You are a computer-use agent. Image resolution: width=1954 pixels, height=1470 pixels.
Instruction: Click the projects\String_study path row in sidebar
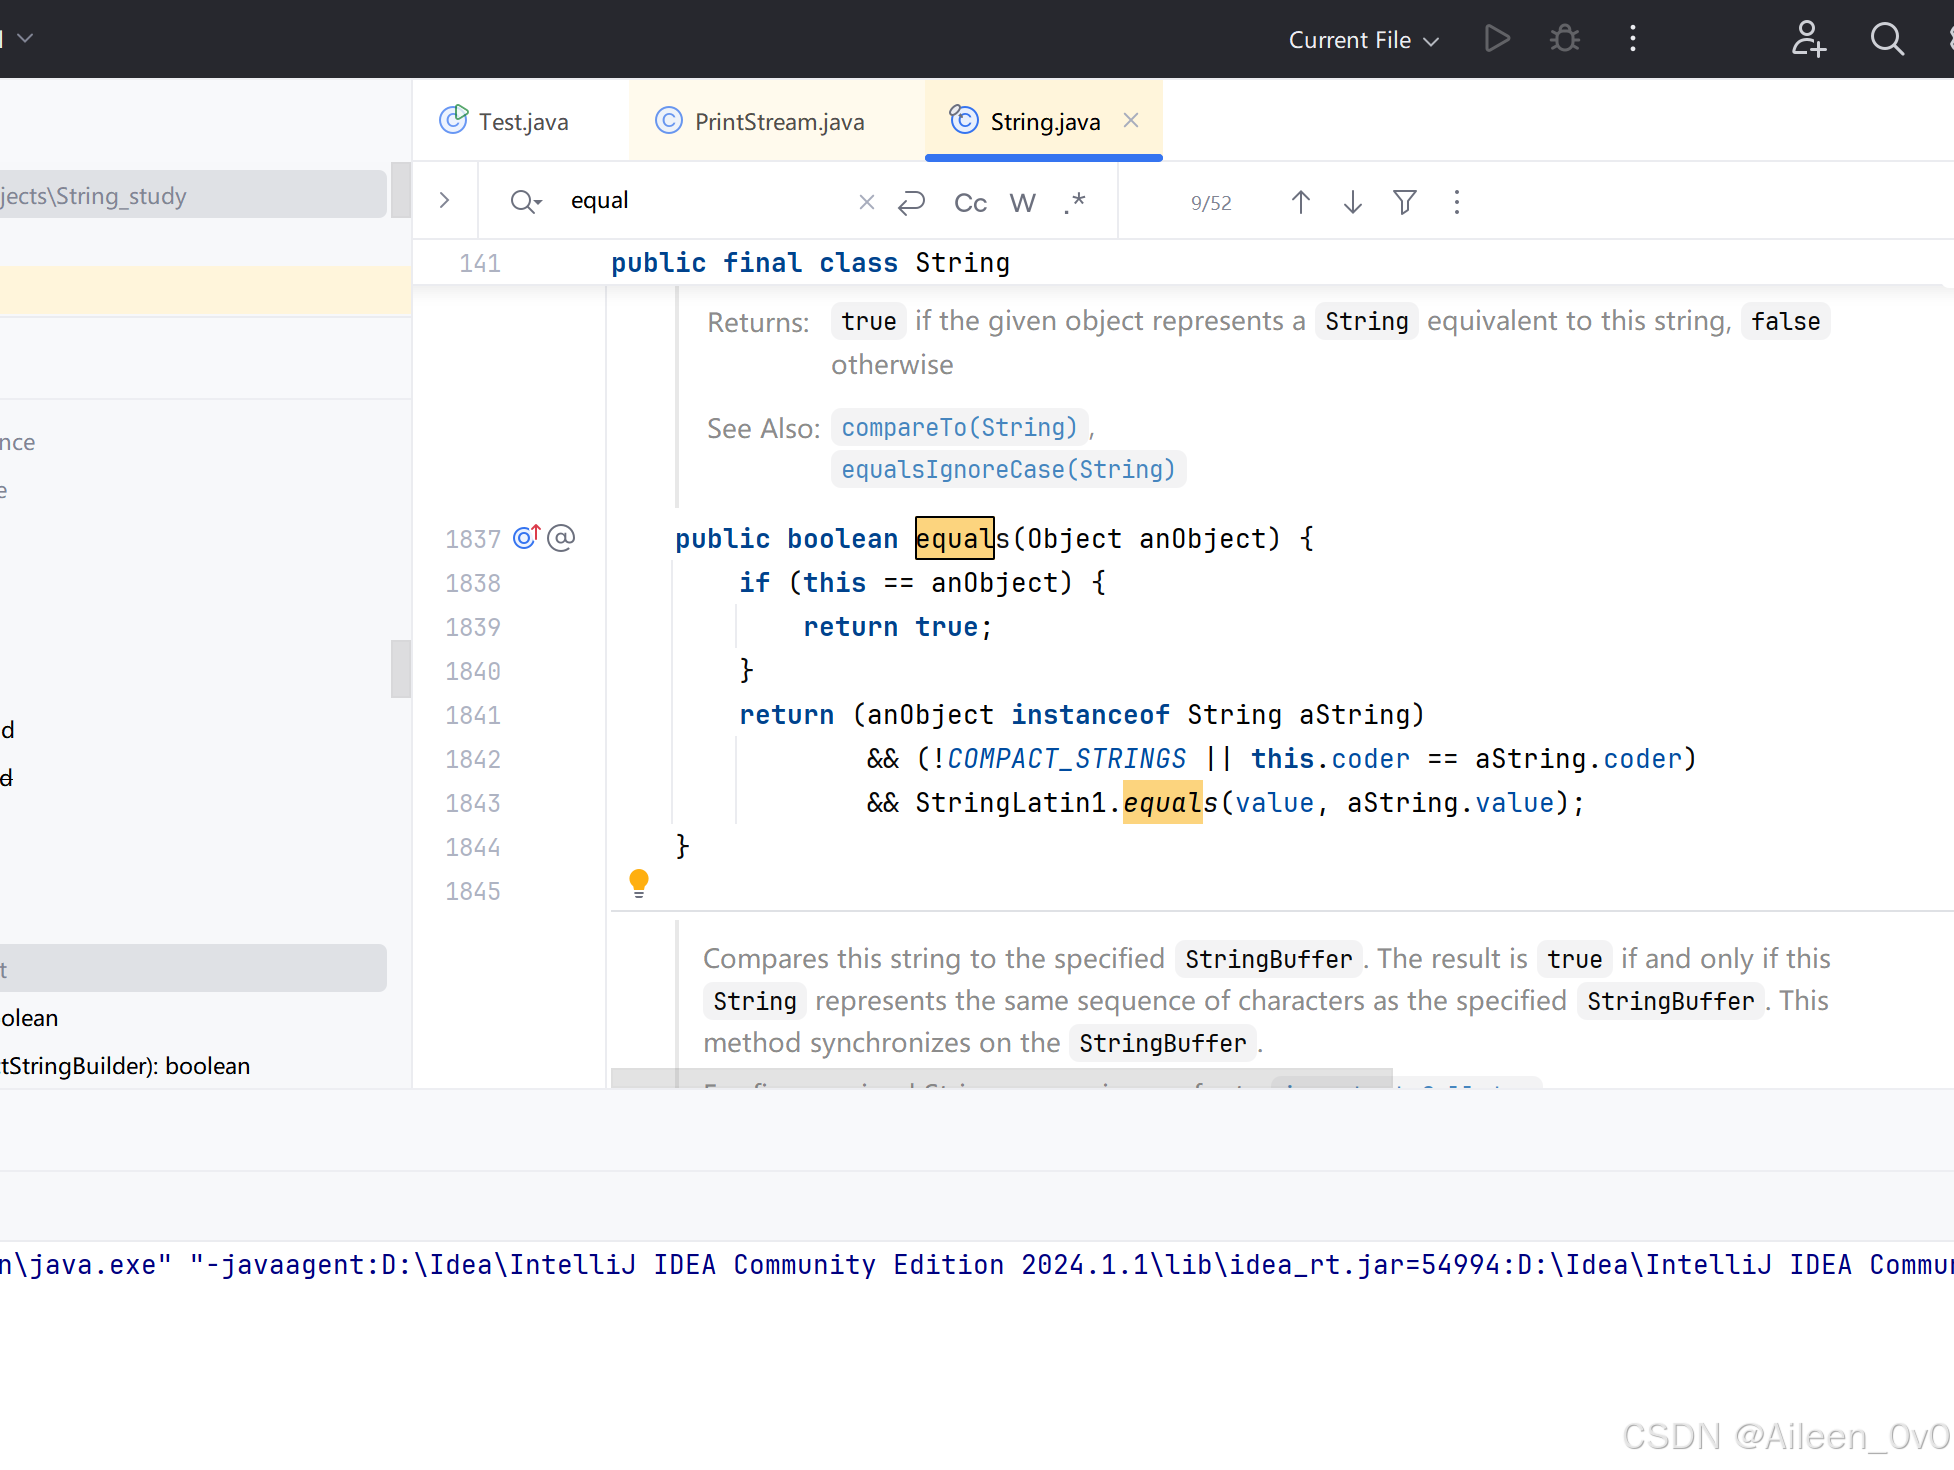point(193,195)
